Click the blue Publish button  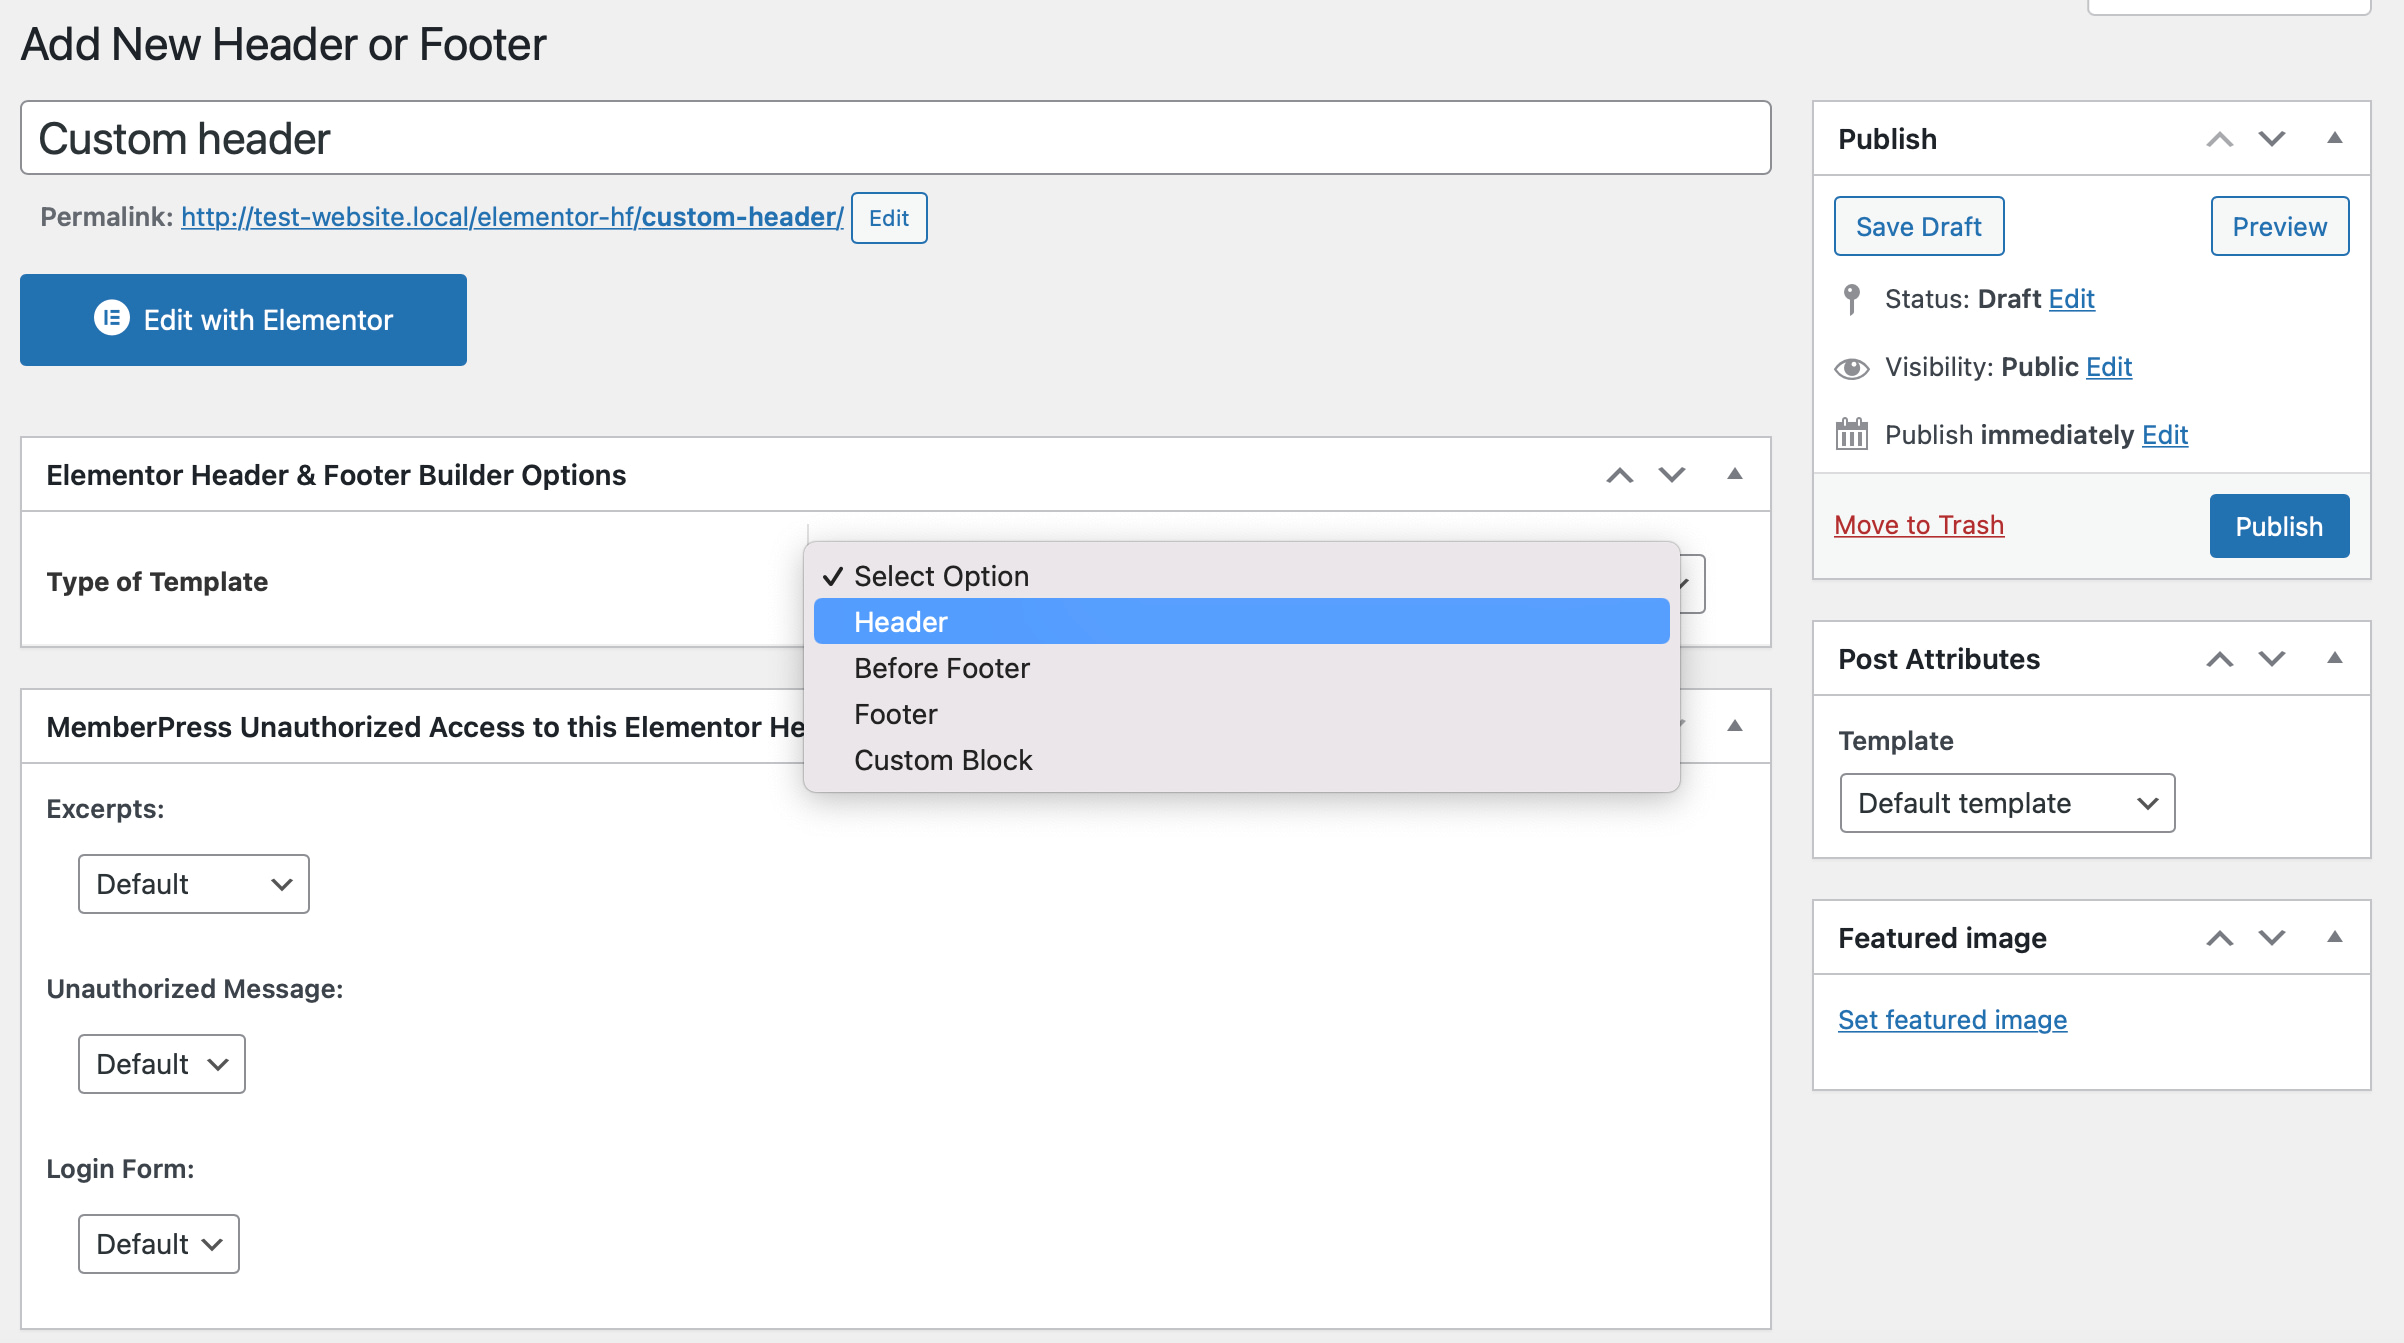pyautogui.click(x=2279, y=525)
